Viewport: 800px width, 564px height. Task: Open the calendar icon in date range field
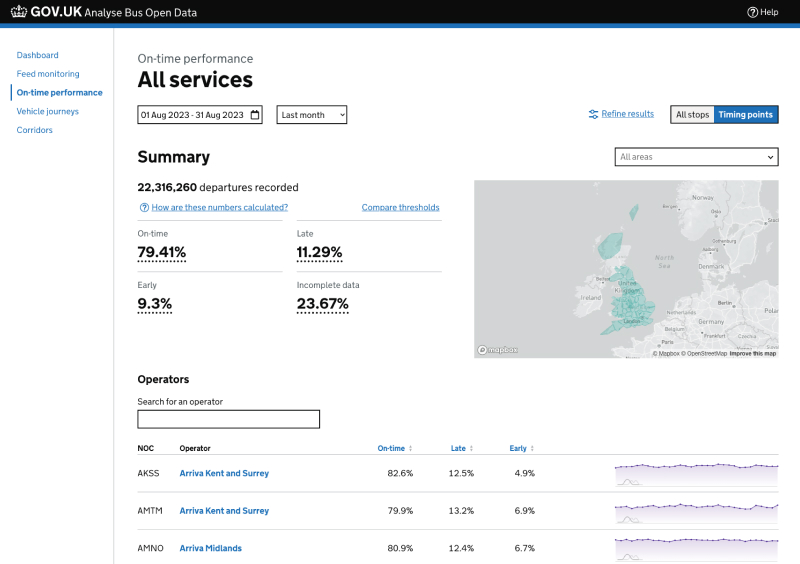(x=255, y=115)
